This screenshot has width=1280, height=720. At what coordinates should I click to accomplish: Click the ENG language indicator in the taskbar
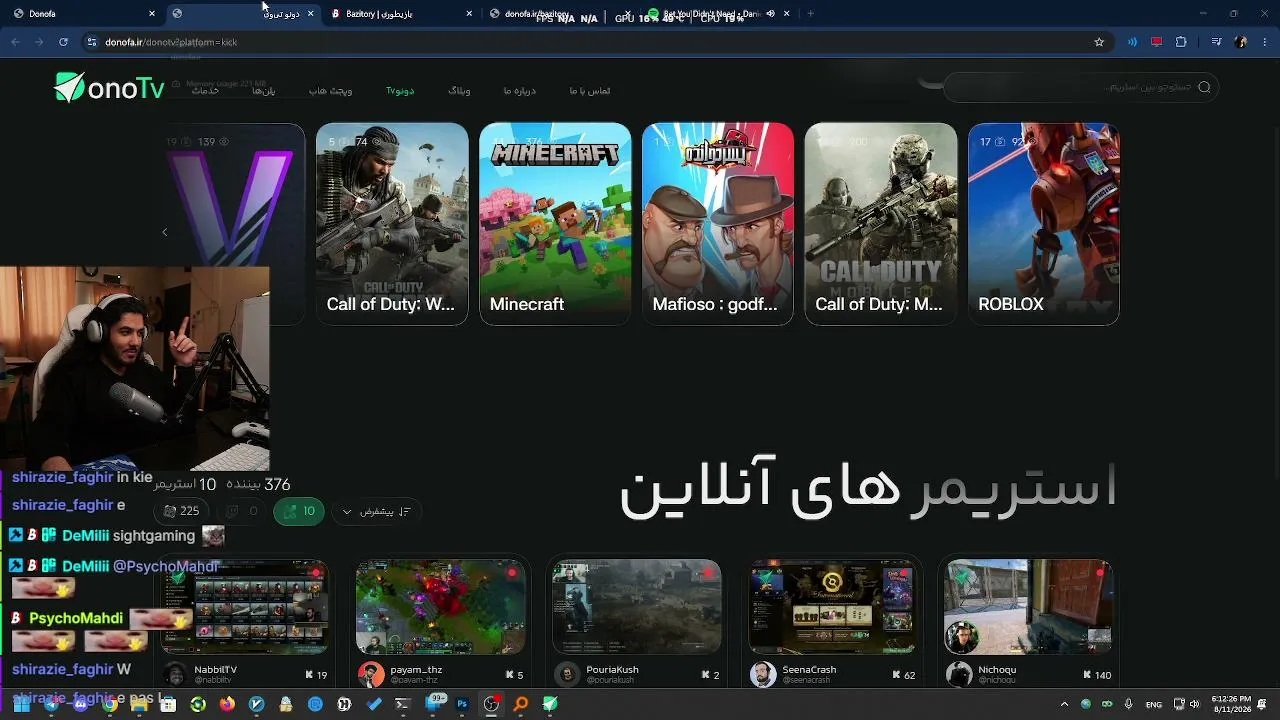coord(1154,704)
